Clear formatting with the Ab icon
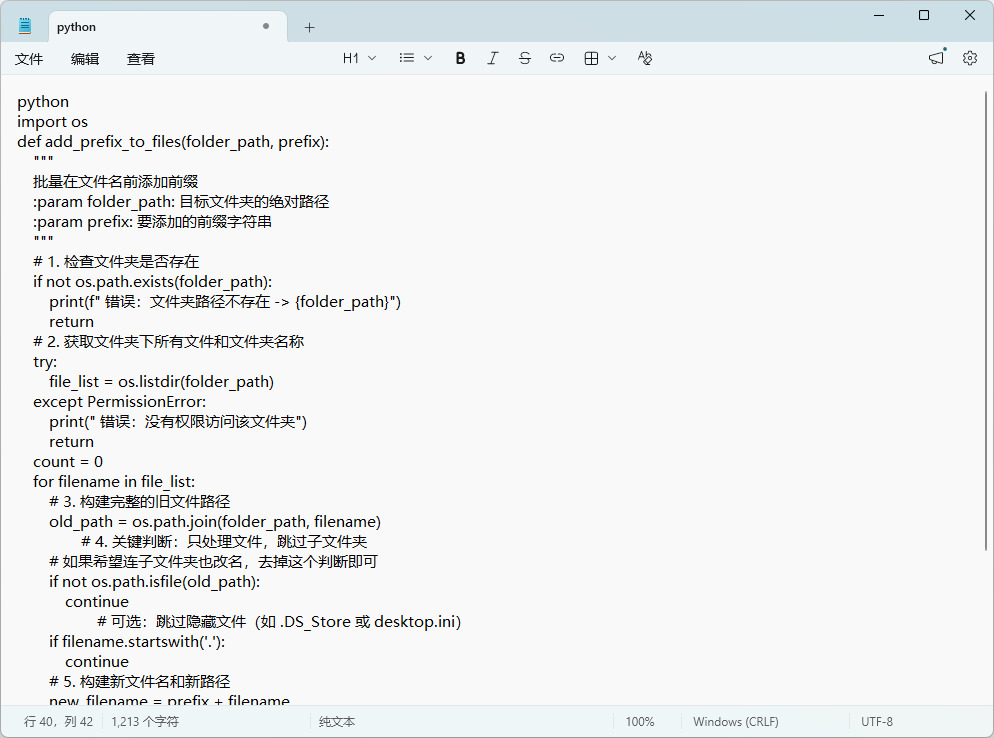 (645, 58)
